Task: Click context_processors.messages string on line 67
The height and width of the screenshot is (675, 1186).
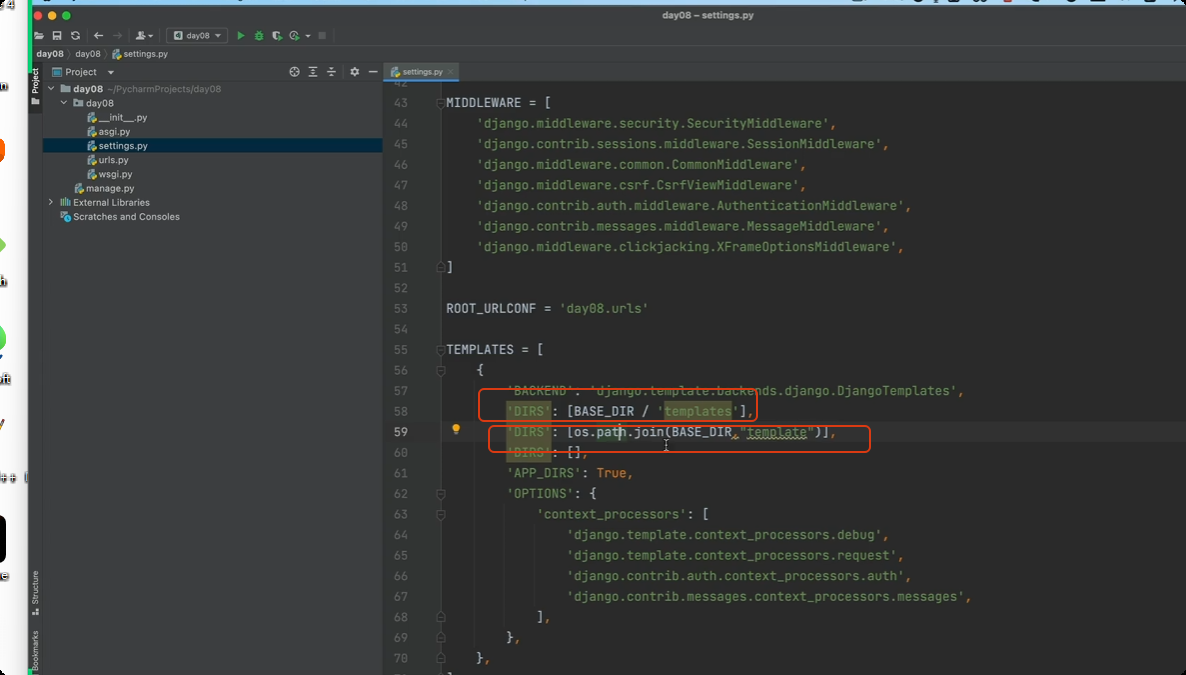Action: (765, 597)
